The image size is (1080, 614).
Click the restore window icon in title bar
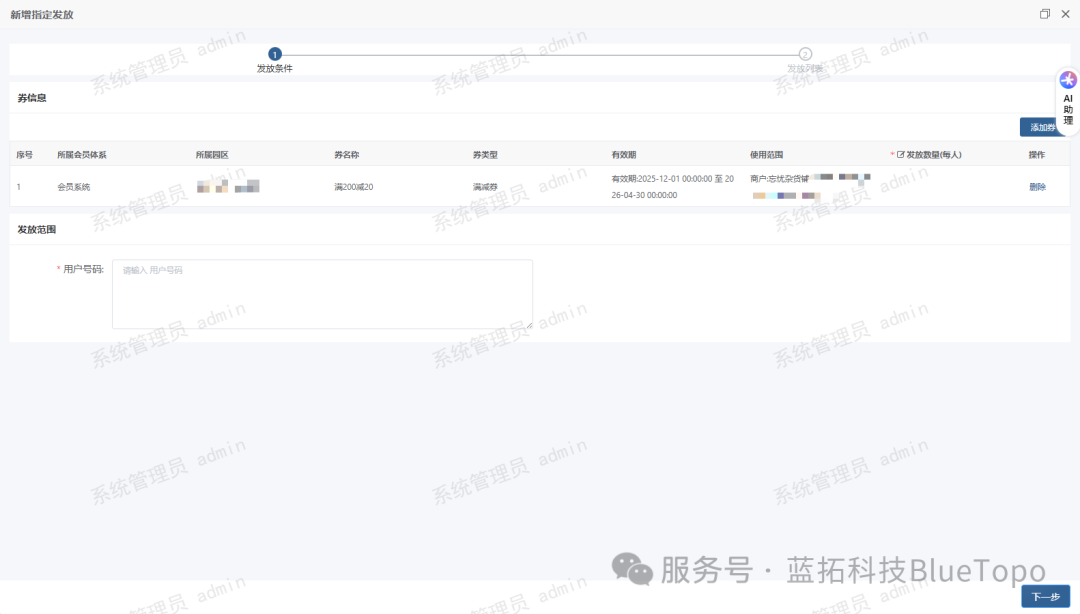tap(1045, 14)
